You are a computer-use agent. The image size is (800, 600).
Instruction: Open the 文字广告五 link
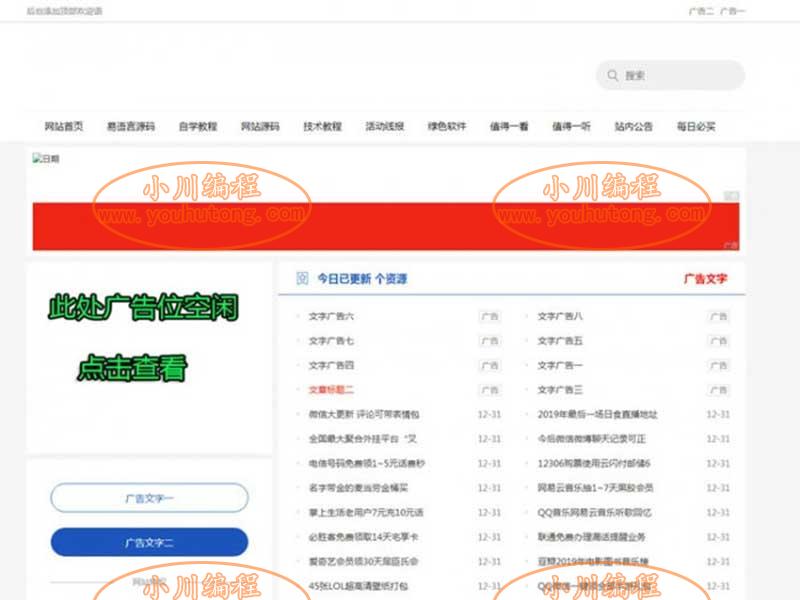560,341
